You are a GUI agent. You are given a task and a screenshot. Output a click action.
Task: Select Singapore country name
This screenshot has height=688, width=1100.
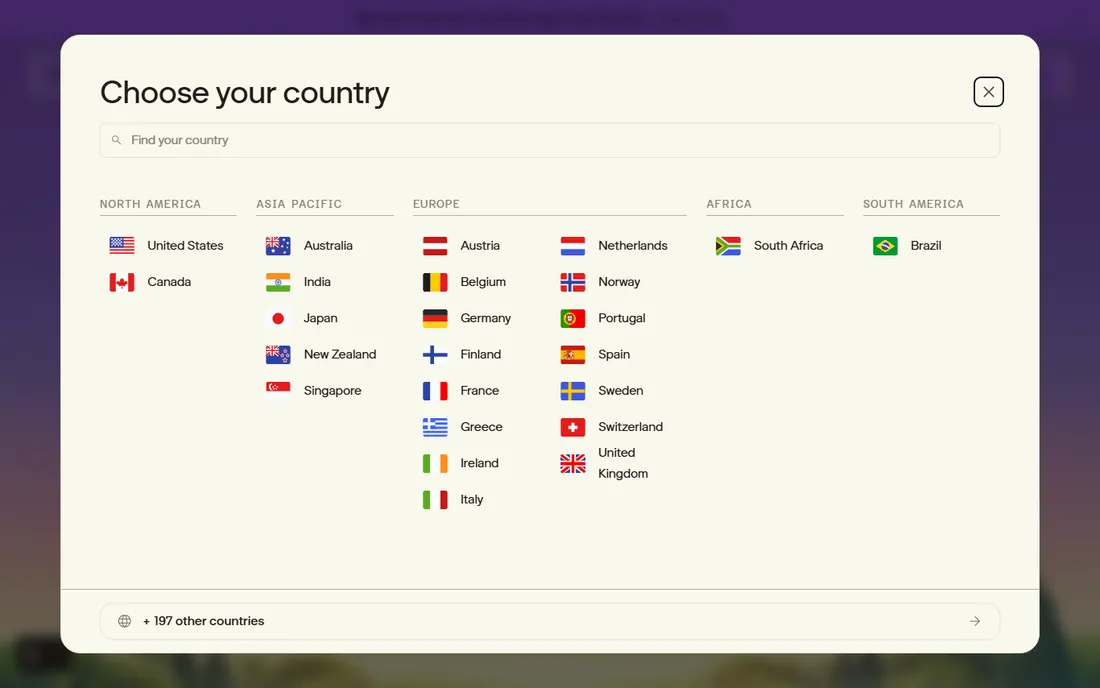point(333,391)
